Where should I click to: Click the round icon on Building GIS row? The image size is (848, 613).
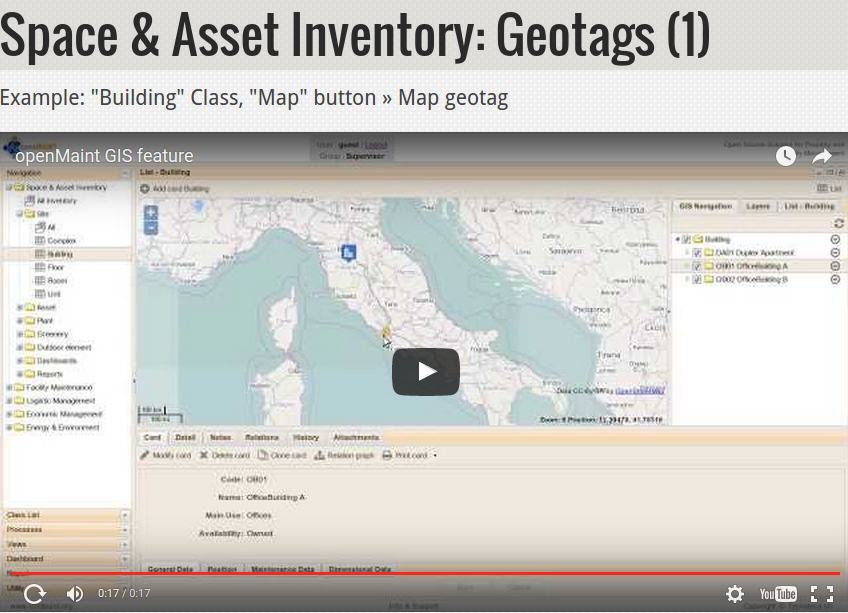[x=835, y=239]
